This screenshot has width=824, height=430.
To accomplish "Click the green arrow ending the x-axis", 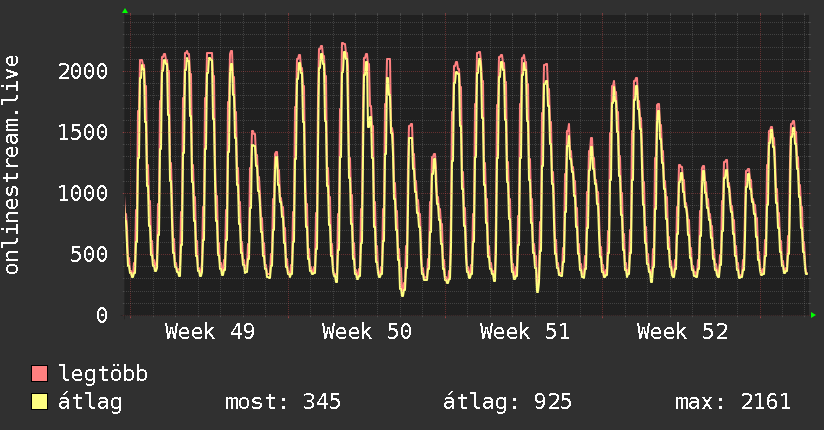I will [814, 315].
